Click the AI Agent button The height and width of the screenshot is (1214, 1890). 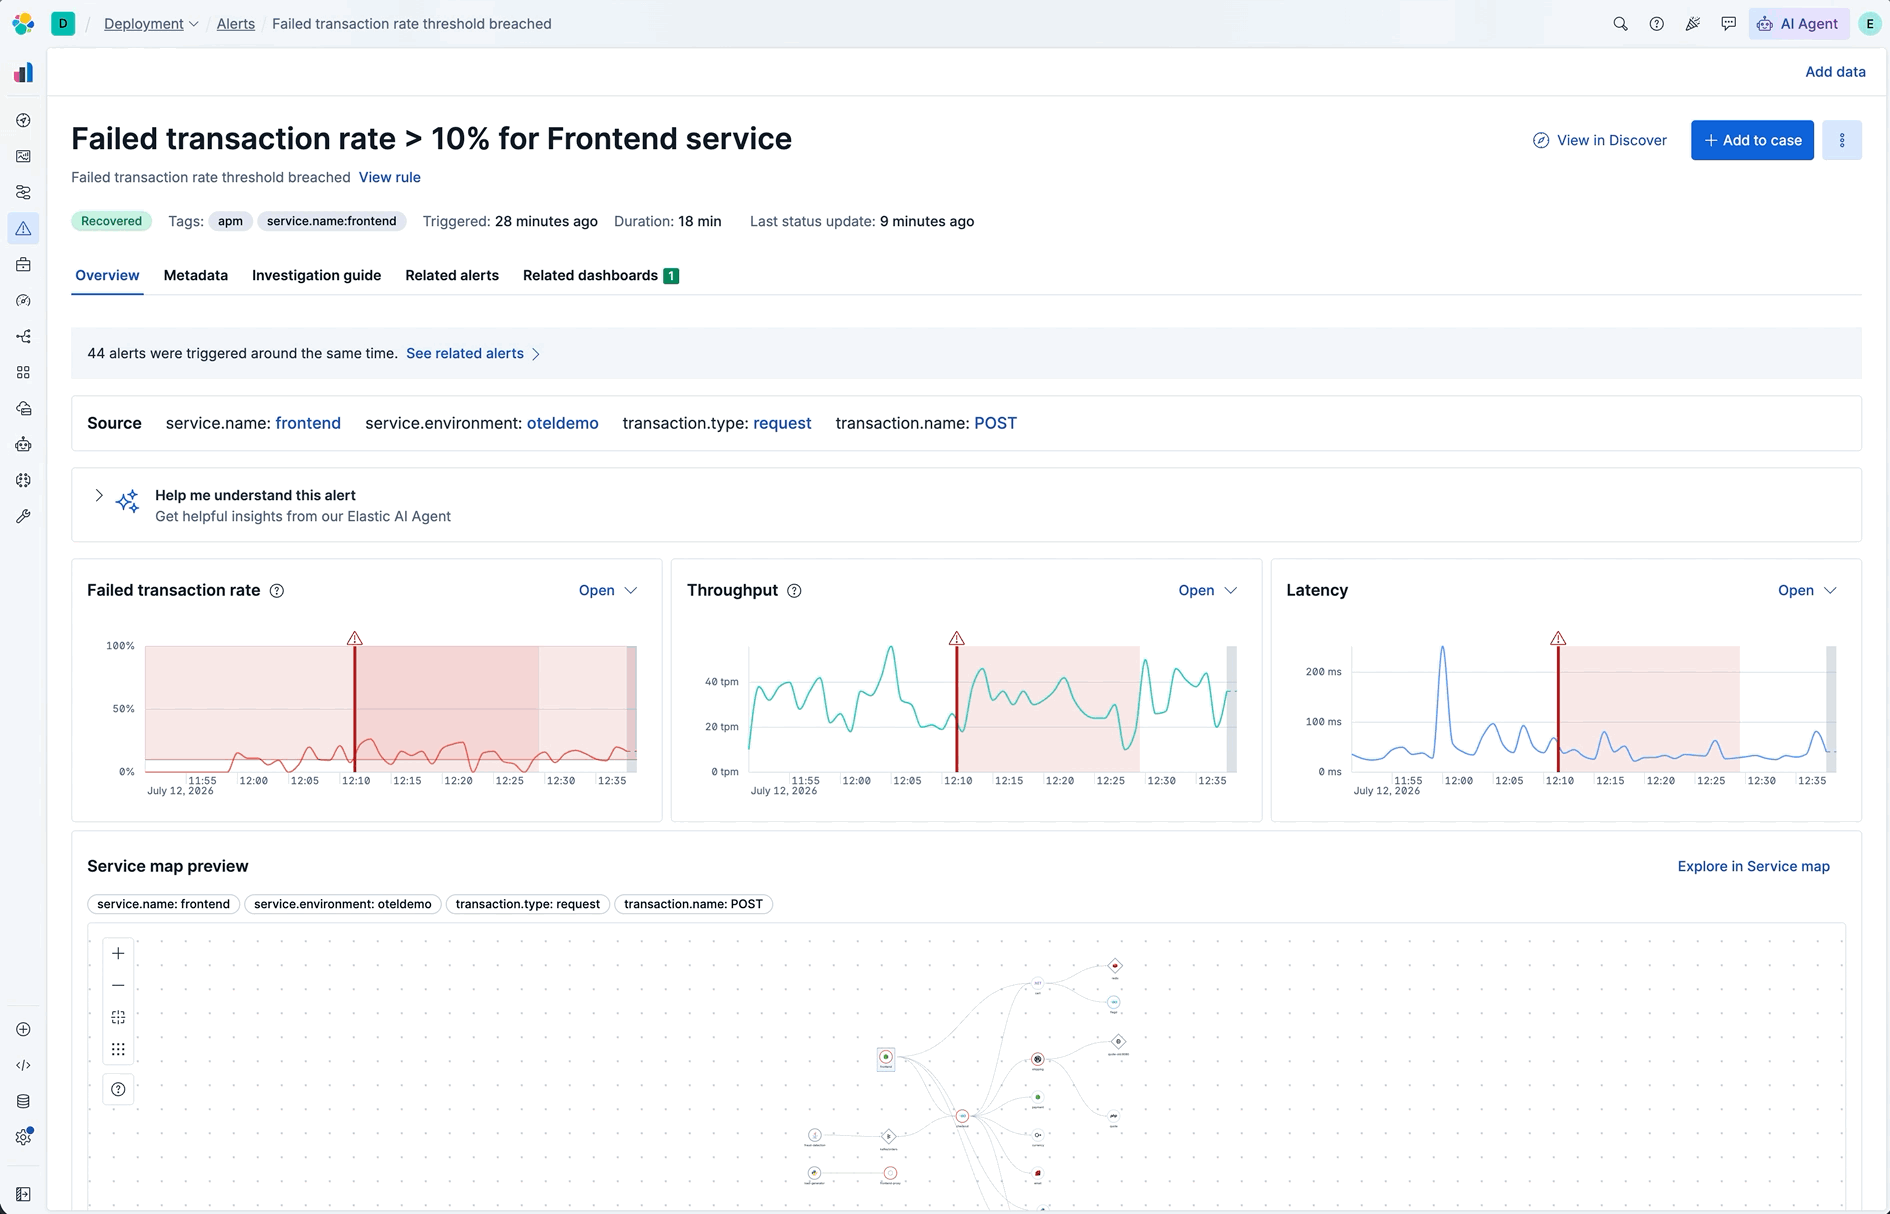1798,24
